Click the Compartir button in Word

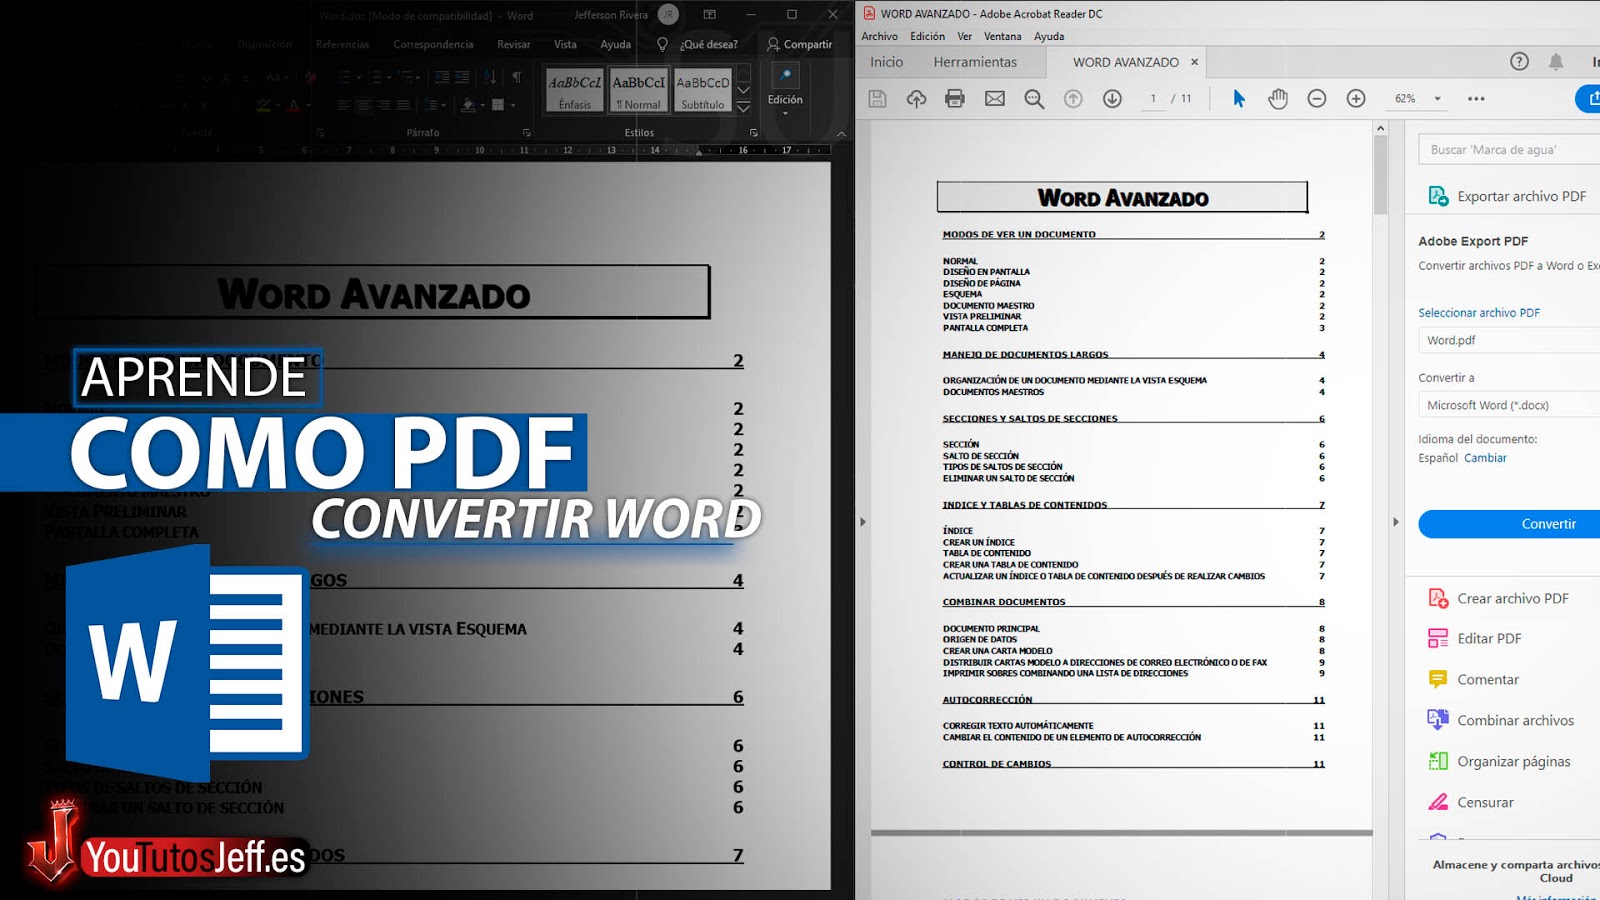(x=799, y=44)
